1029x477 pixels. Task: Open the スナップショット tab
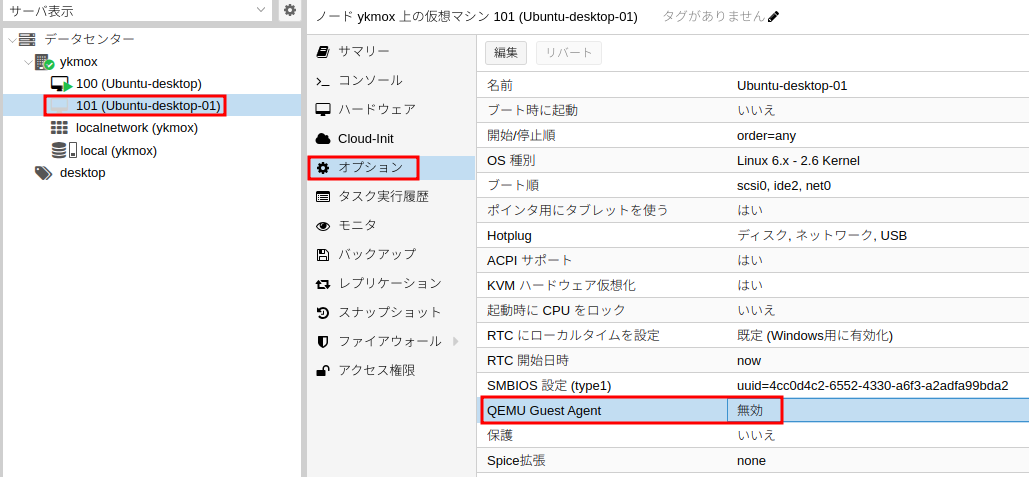click(392, 312)
